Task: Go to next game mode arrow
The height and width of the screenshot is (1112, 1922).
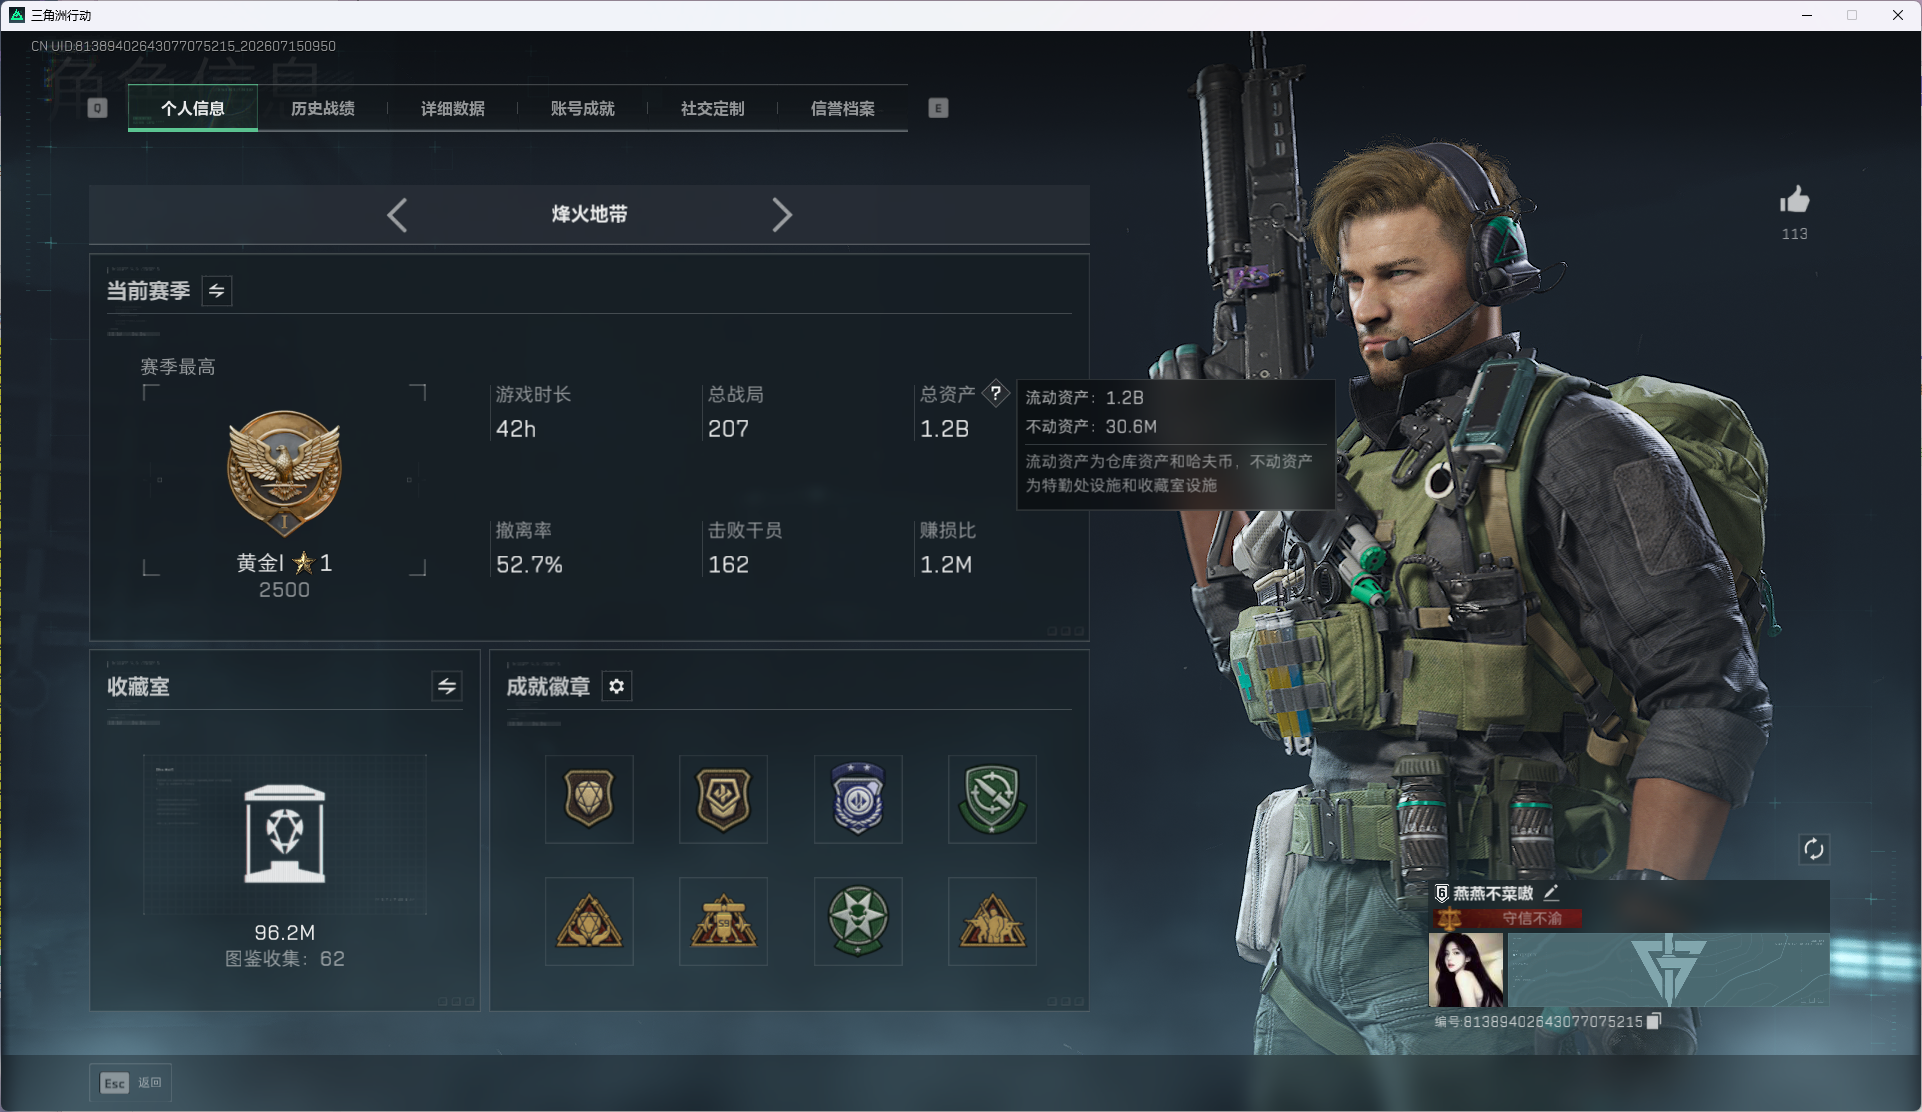Action: pos(782,215)
